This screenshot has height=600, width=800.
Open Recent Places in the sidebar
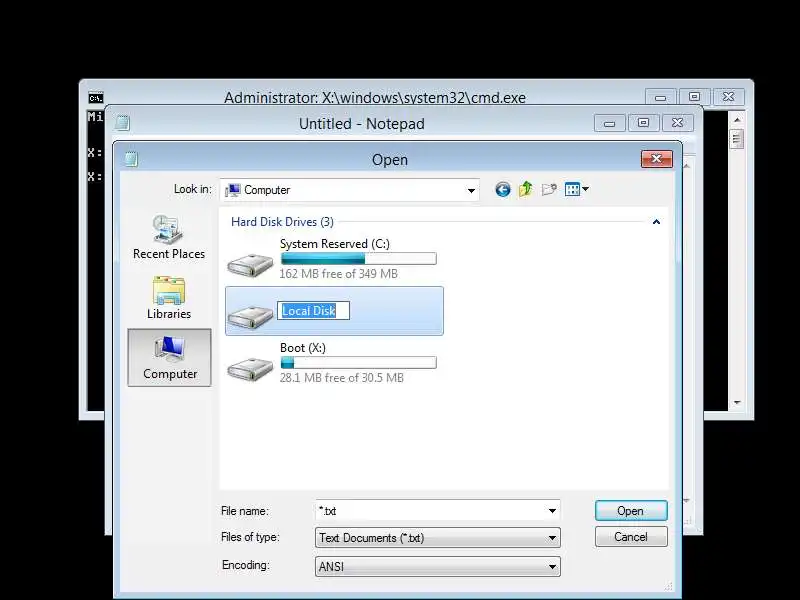pyautogui.click(x=169, y=238)
